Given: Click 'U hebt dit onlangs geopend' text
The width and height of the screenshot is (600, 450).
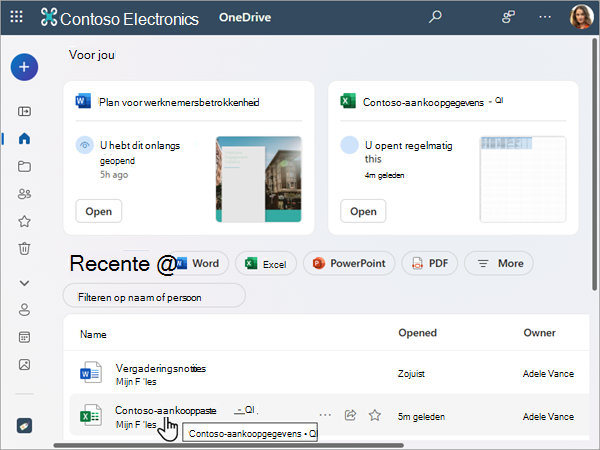Looking at the screenshot, I should click(140, 153).
